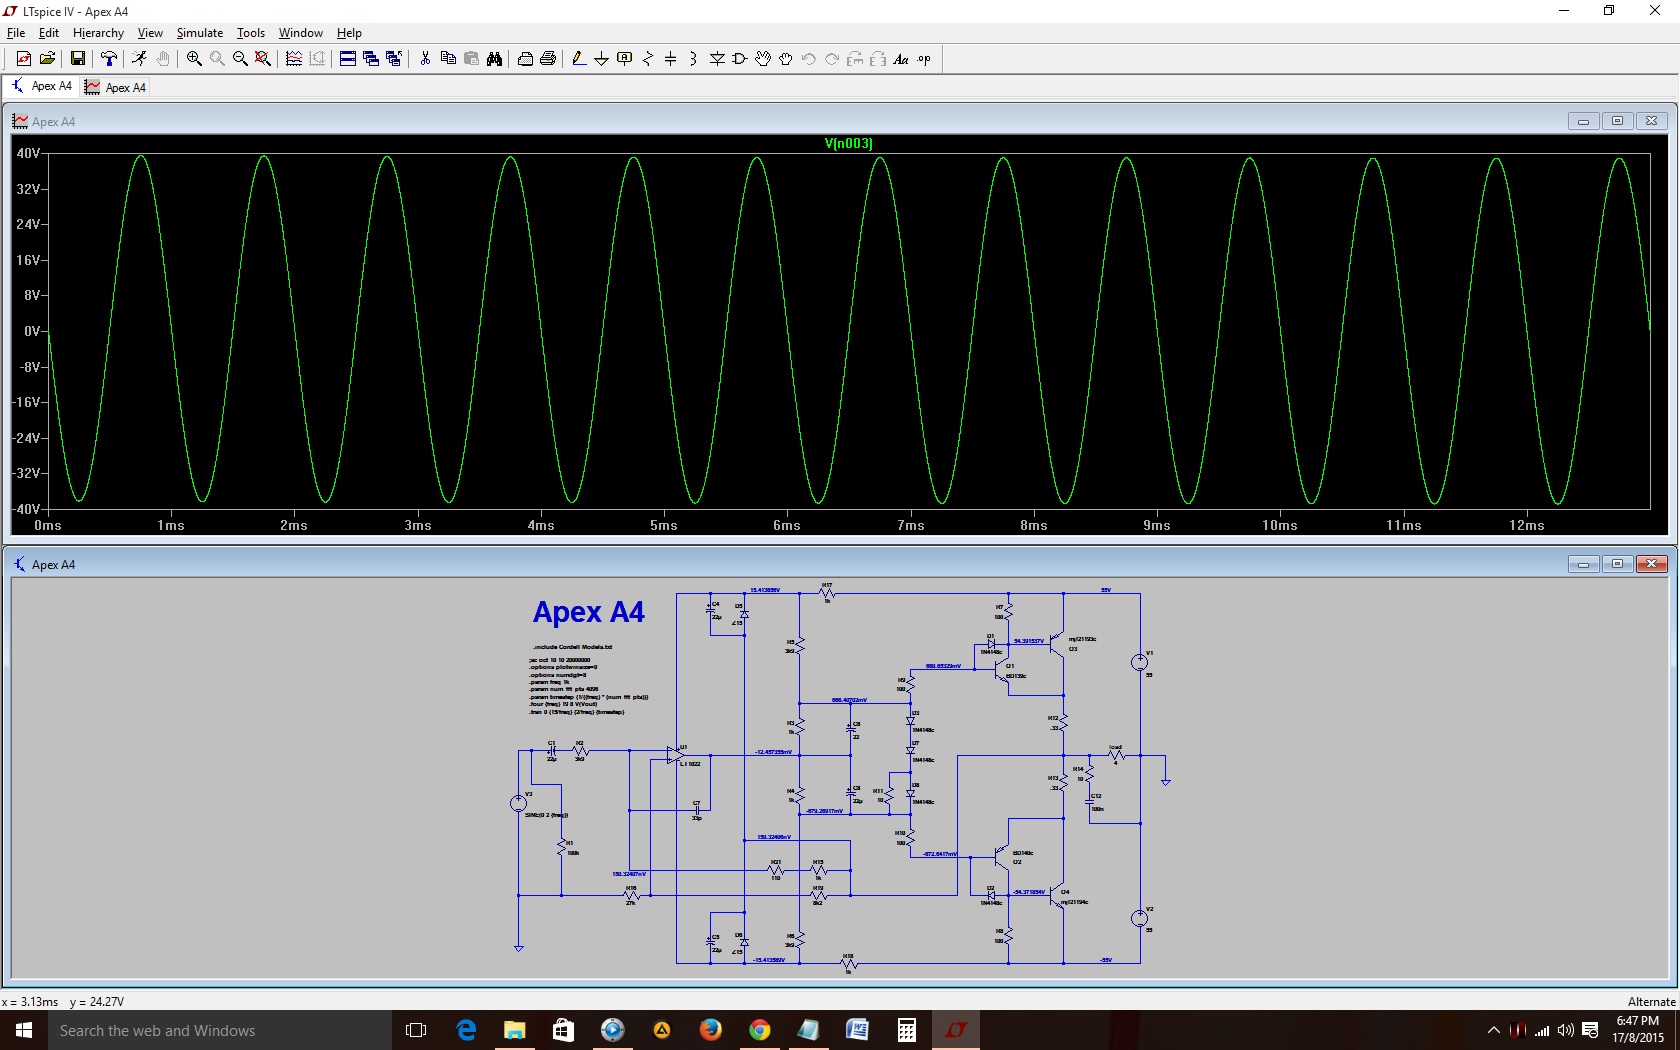Select the Draw Wire pencil tool

tap(578, 59)
